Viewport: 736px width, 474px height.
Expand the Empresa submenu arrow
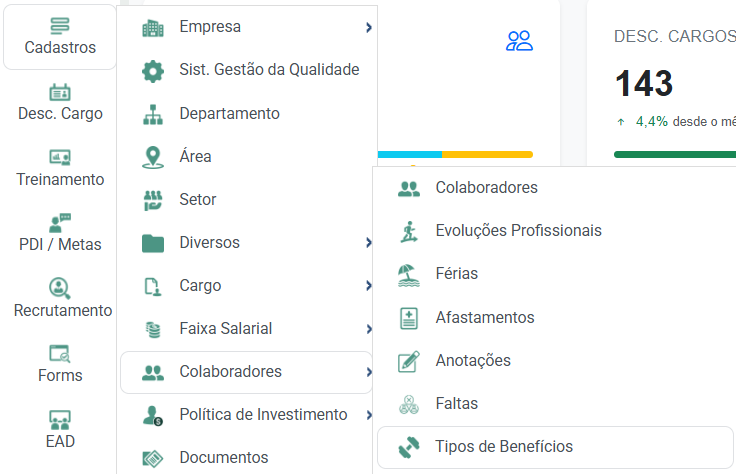(369, 28)
